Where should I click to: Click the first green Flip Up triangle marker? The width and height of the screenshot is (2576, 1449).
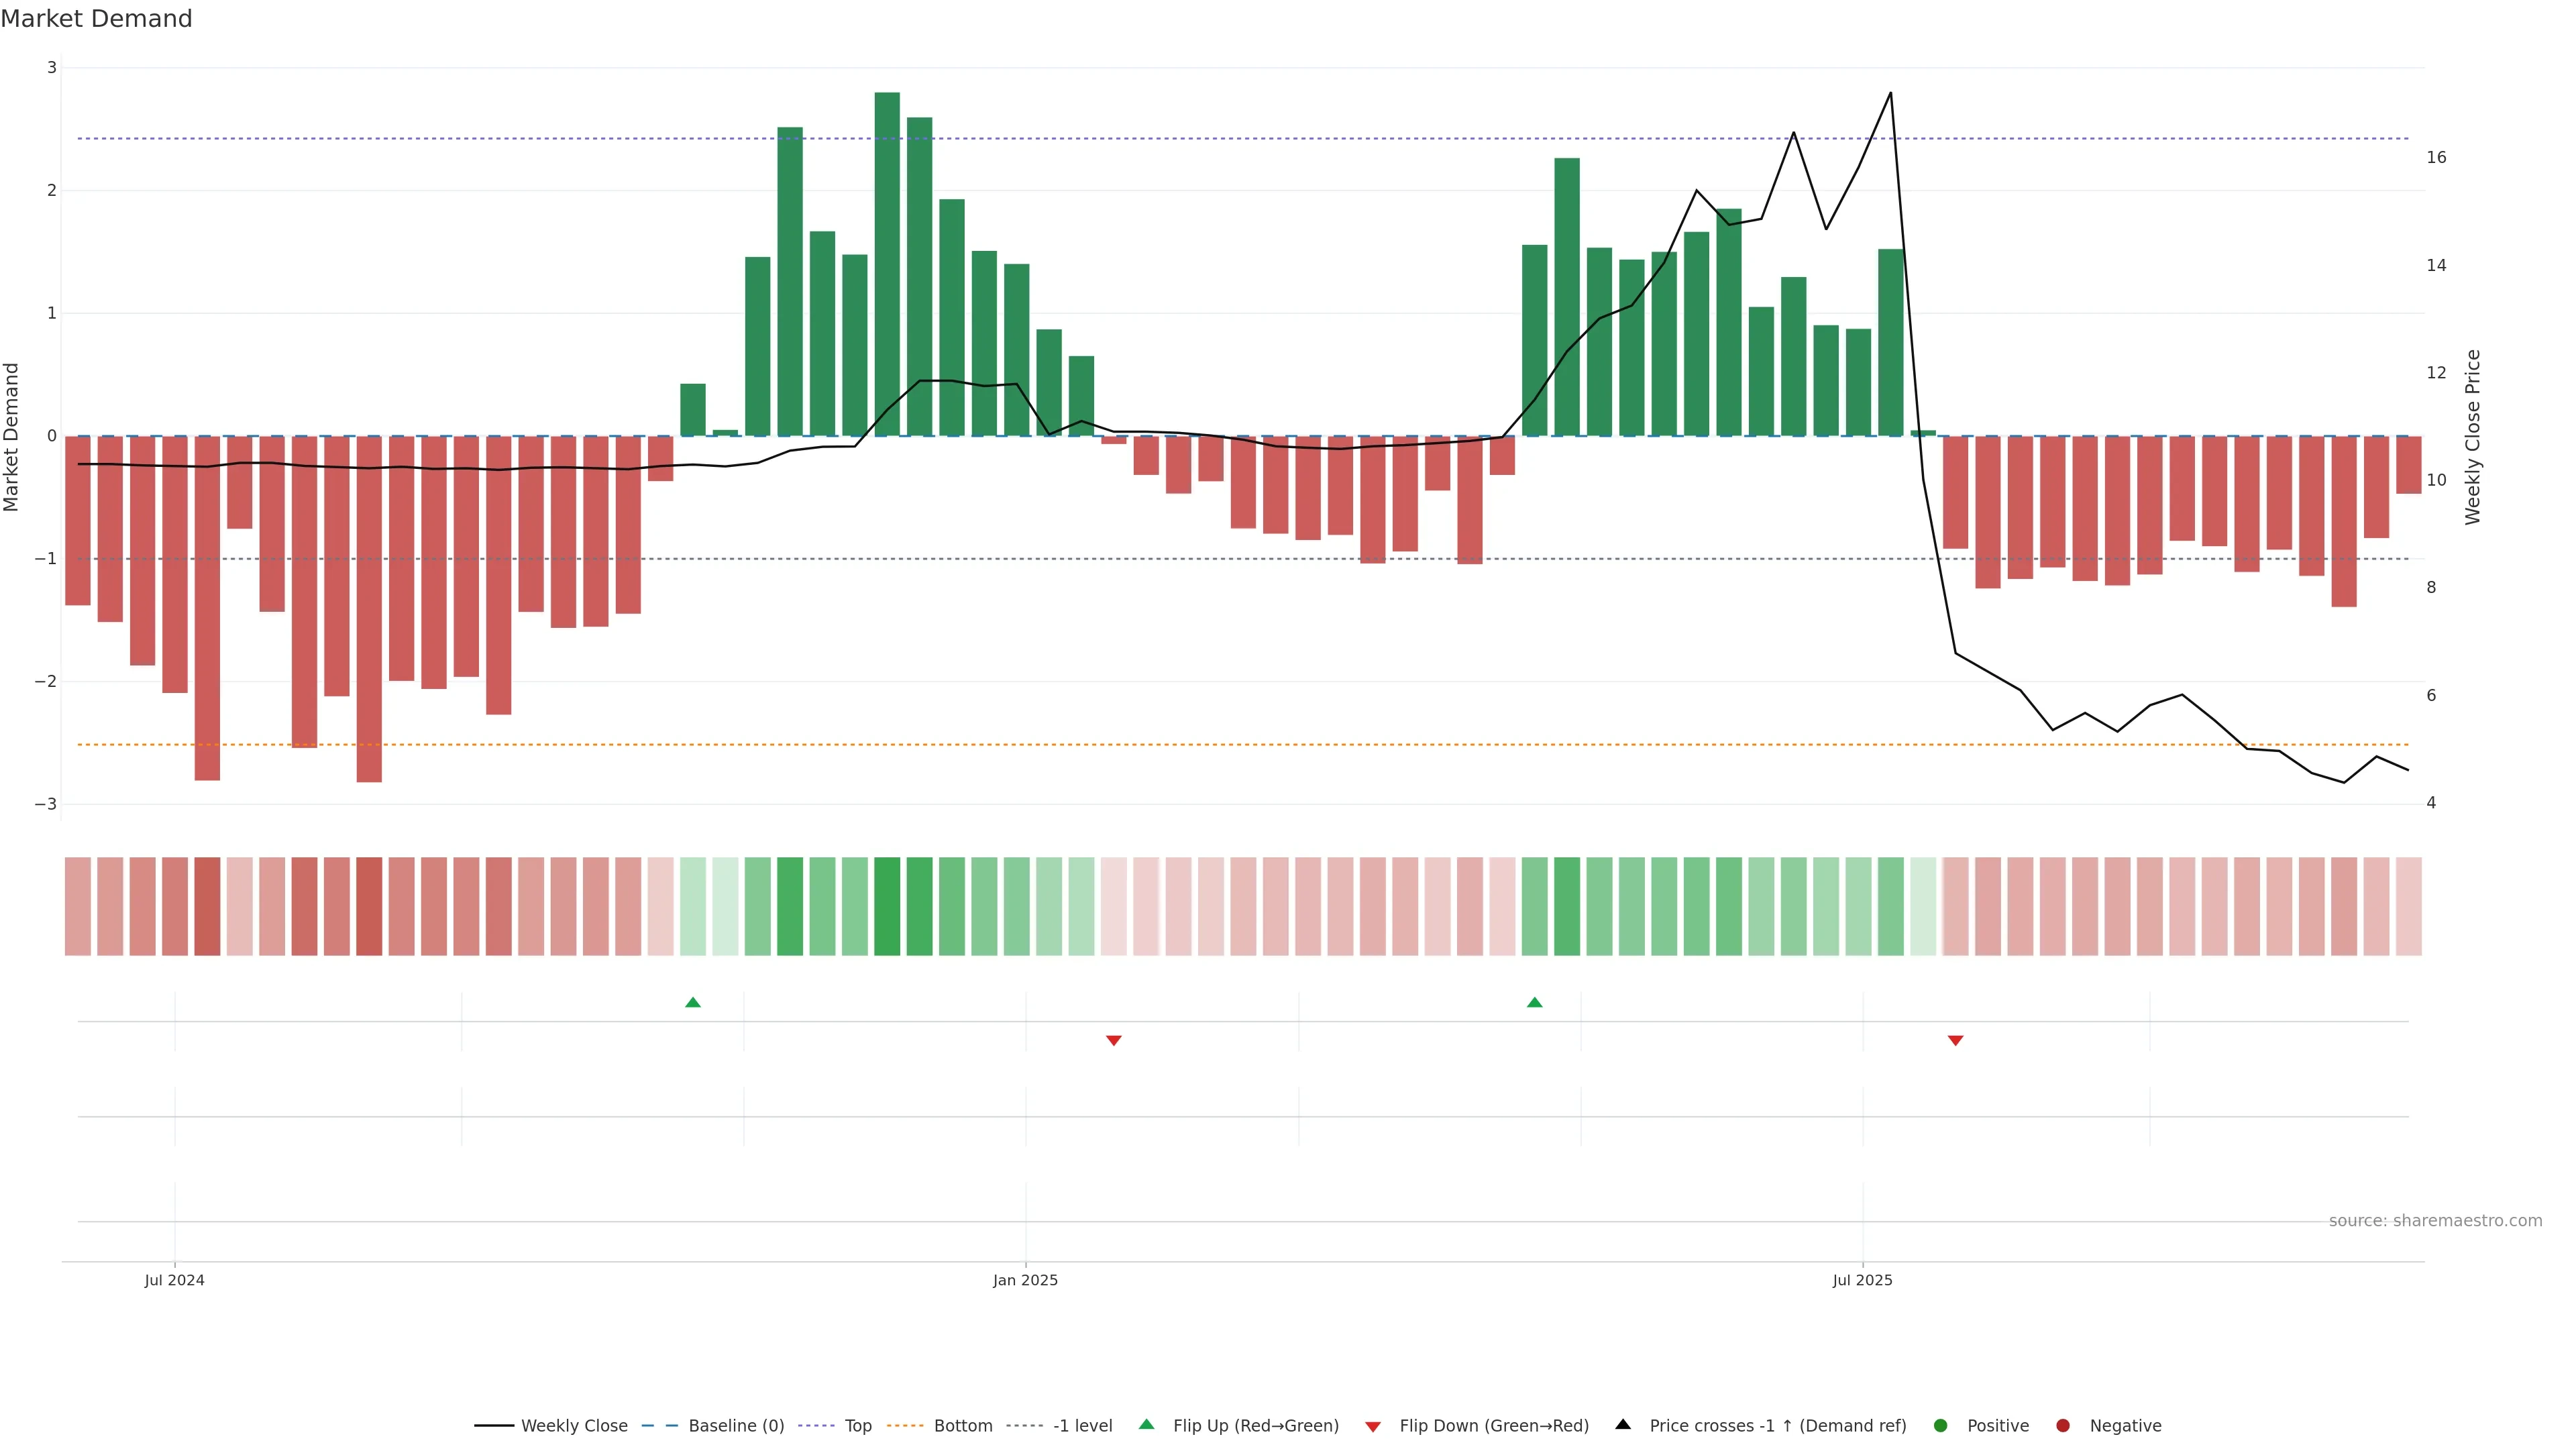pyautogui.click(x=693, y=1002)
